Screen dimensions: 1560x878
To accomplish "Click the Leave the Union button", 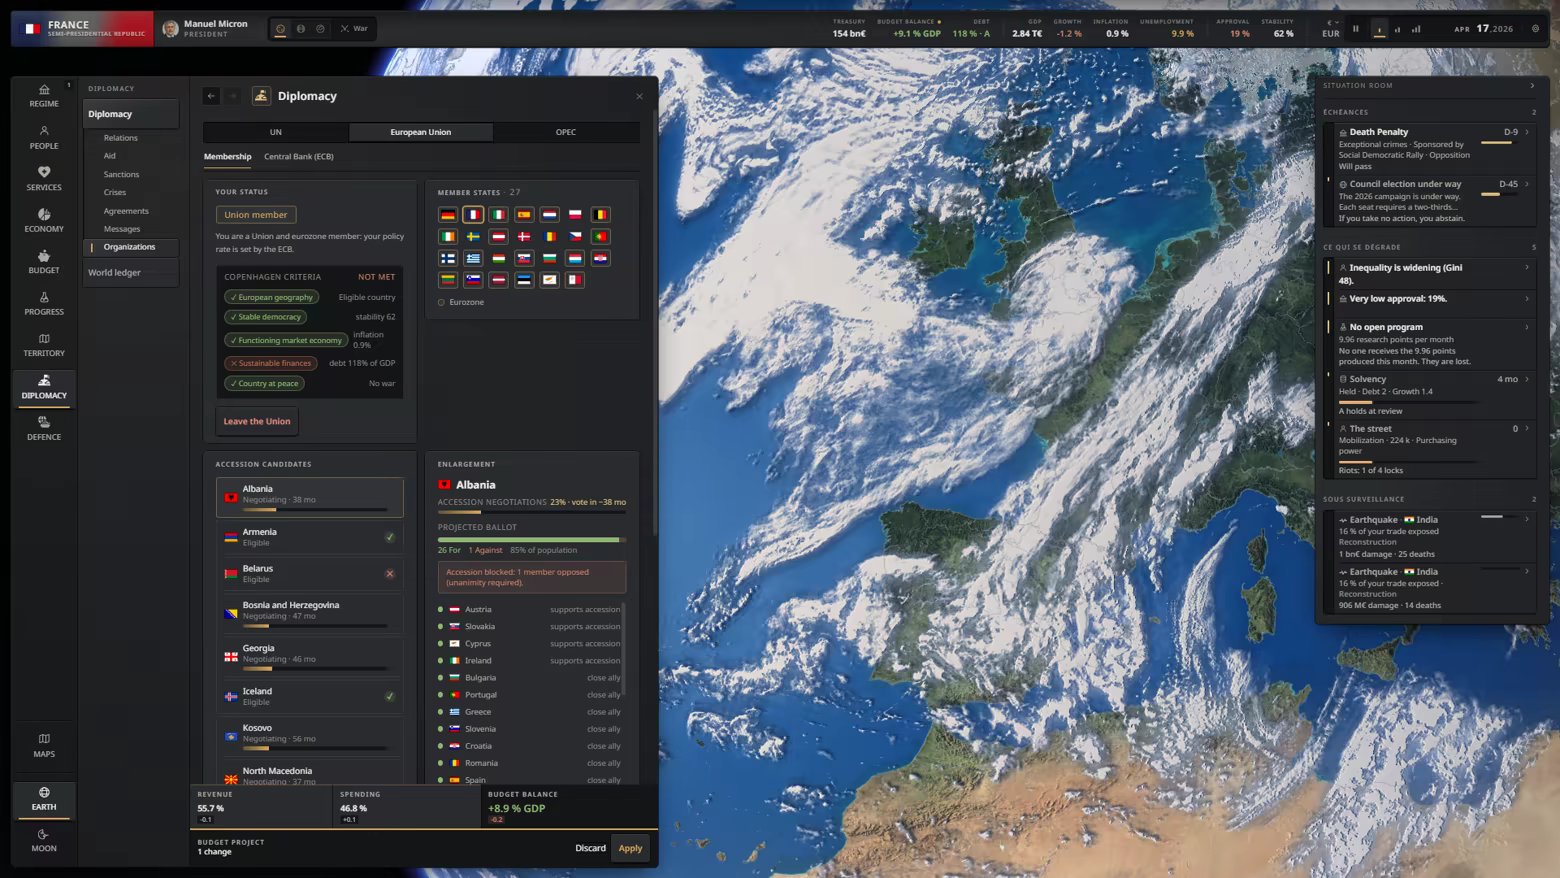I will pos(257,422).
